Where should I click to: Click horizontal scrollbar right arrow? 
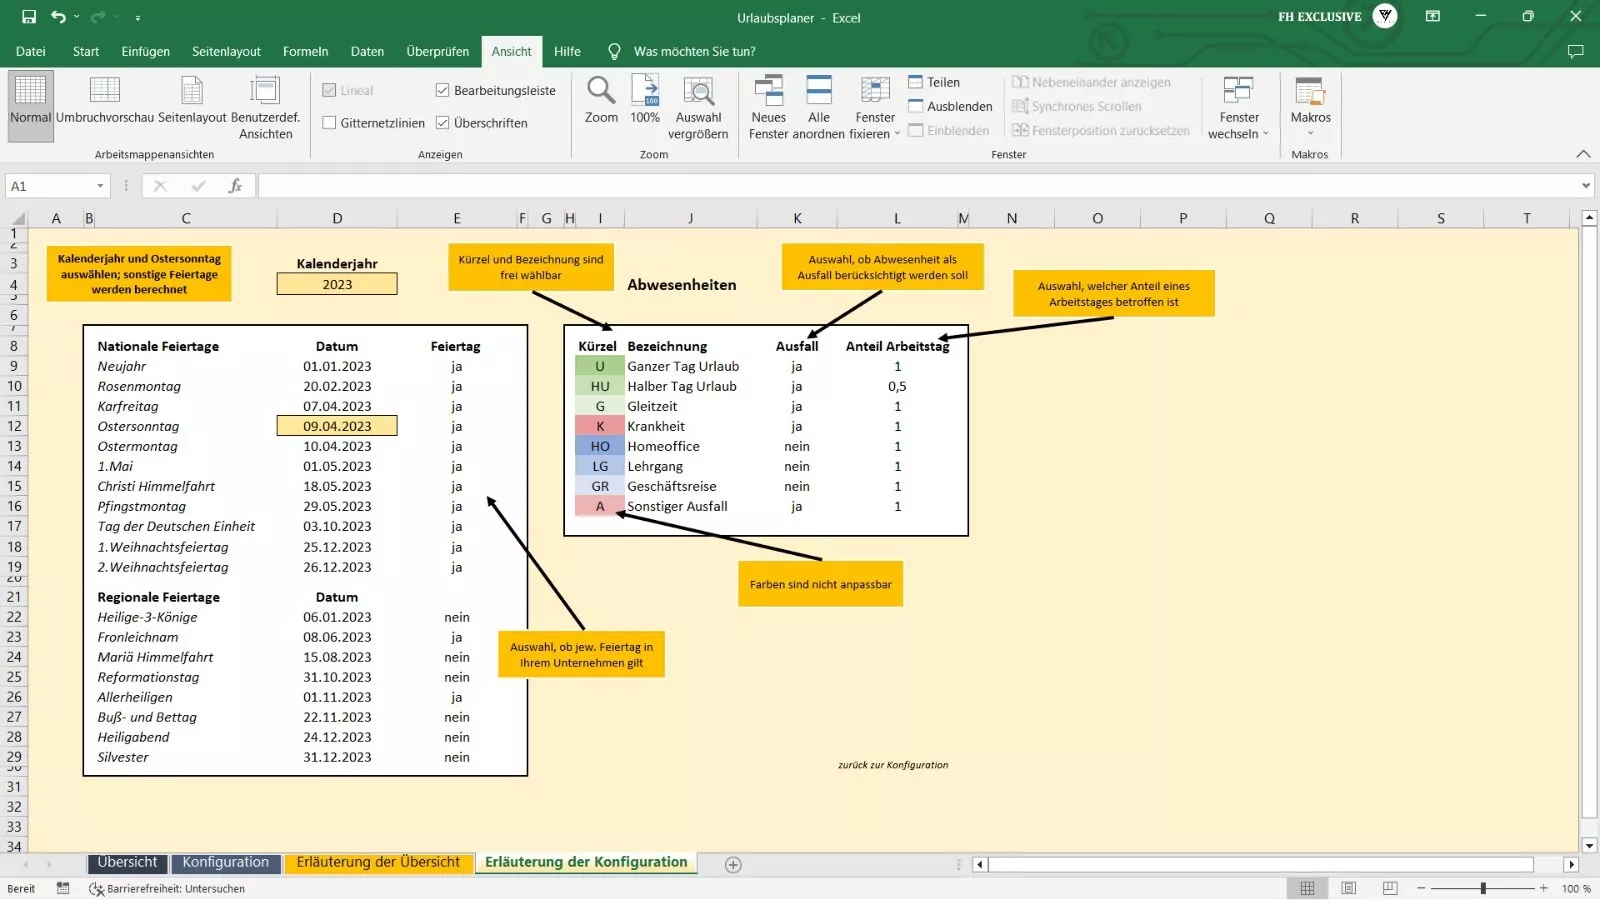coord(1571,865)
